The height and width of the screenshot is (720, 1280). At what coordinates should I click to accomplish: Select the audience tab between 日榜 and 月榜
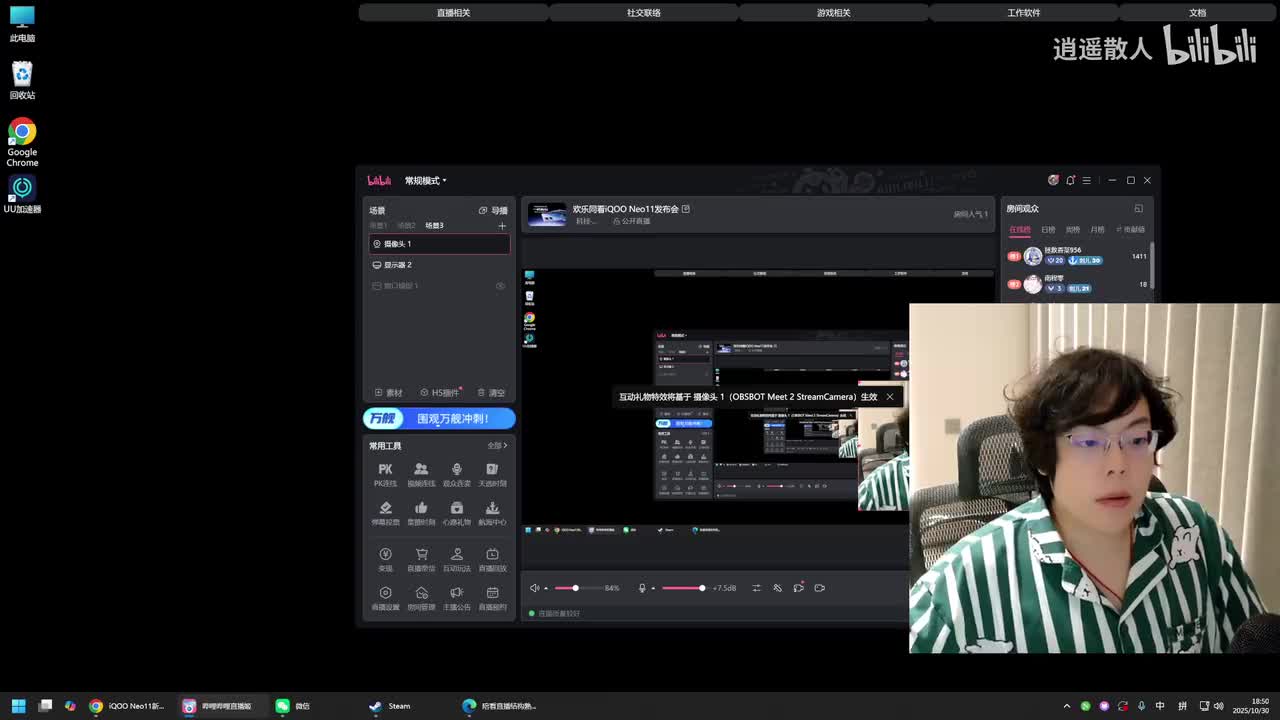1072,230
